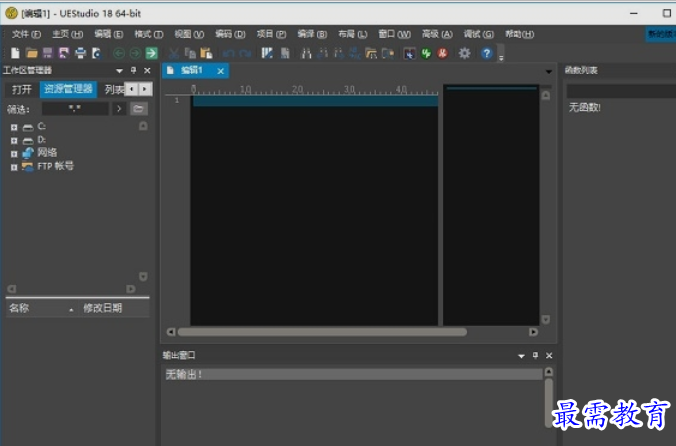Image resolution: width=676 pixels, height=446 pixels.
Task: Click the red UE icon
Action: [x=443, y=53]
